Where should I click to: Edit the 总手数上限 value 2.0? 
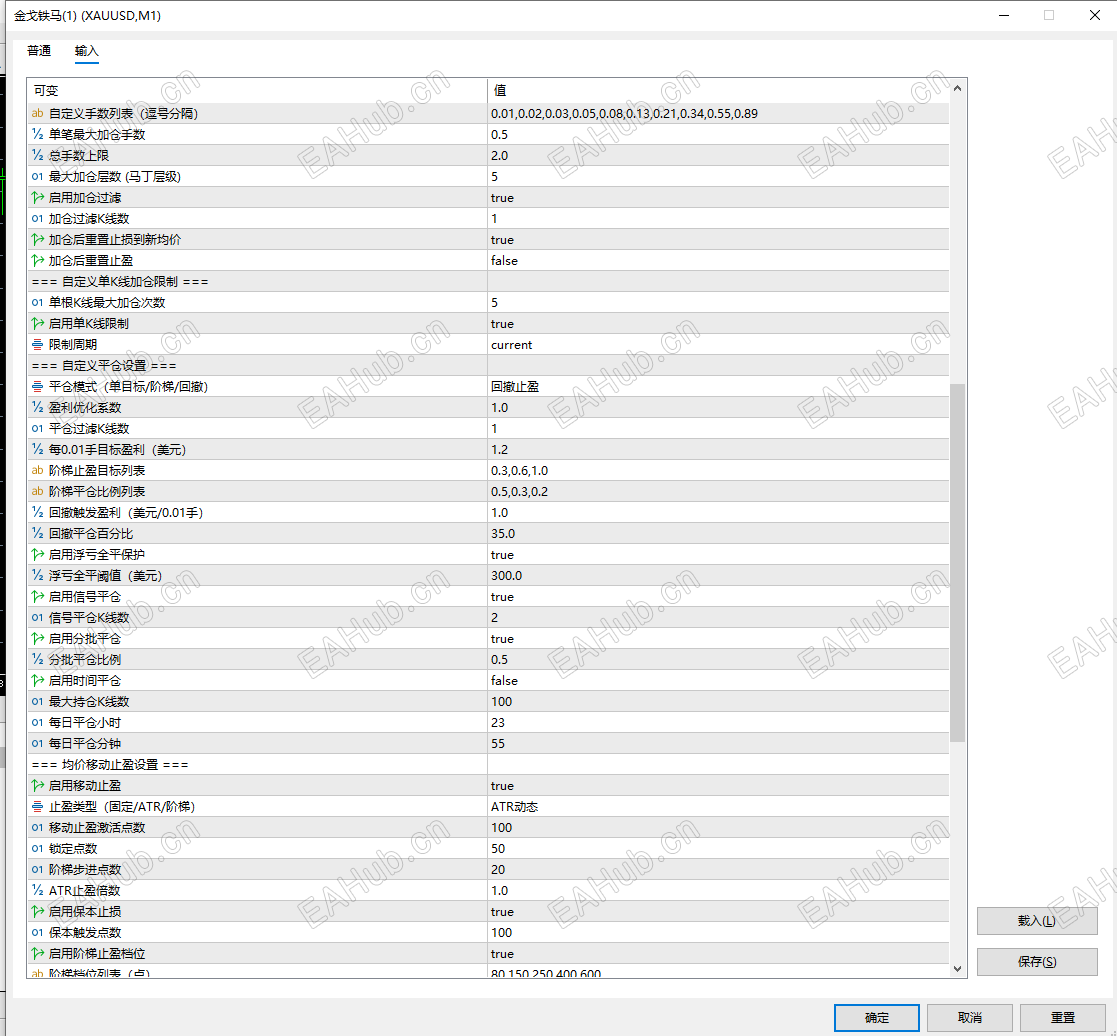[718, 155]
